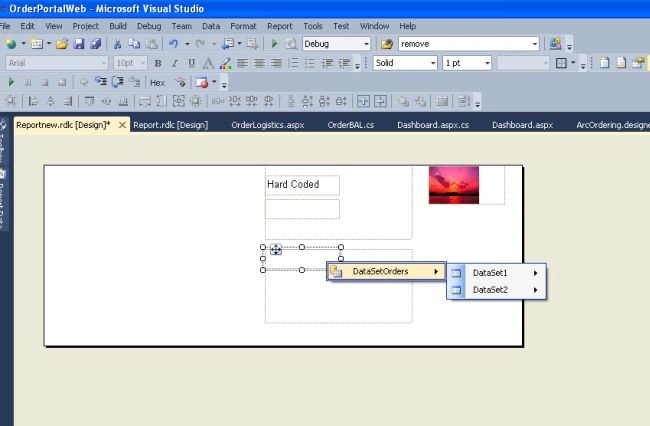Click the numbered list icon

coord(293,63)
